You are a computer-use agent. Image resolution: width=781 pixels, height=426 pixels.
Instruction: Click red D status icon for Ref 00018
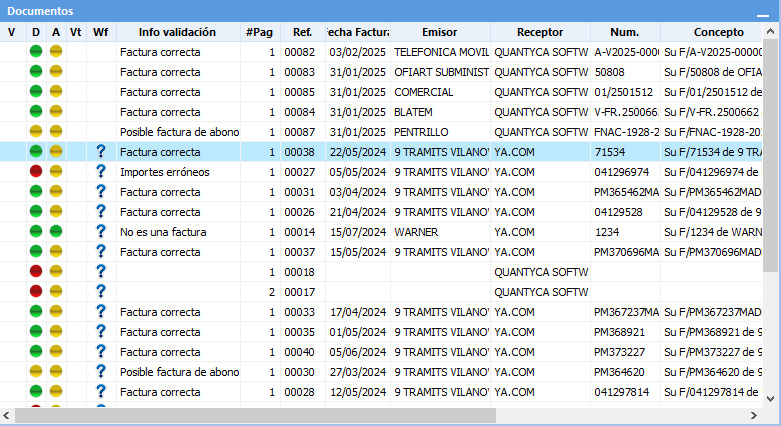click(36, 271)
